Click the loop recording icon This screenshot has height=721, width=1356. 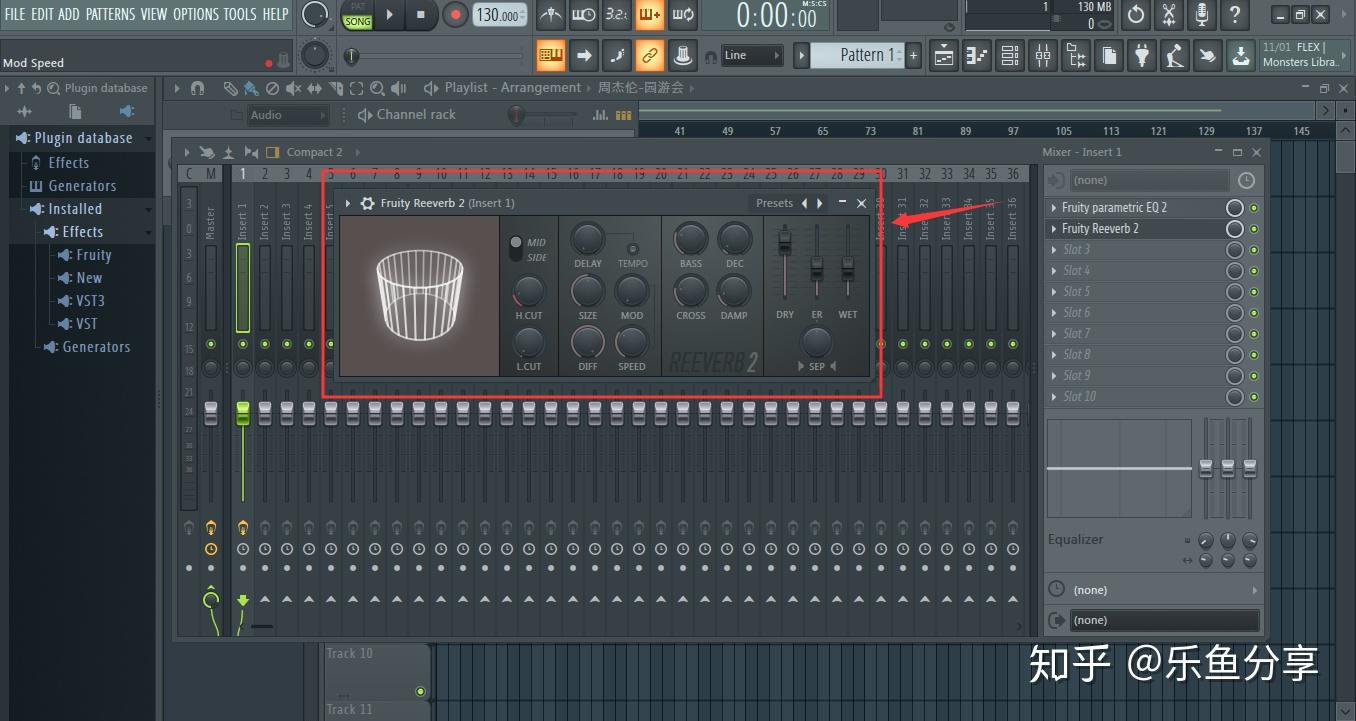[x=683, y=15]
